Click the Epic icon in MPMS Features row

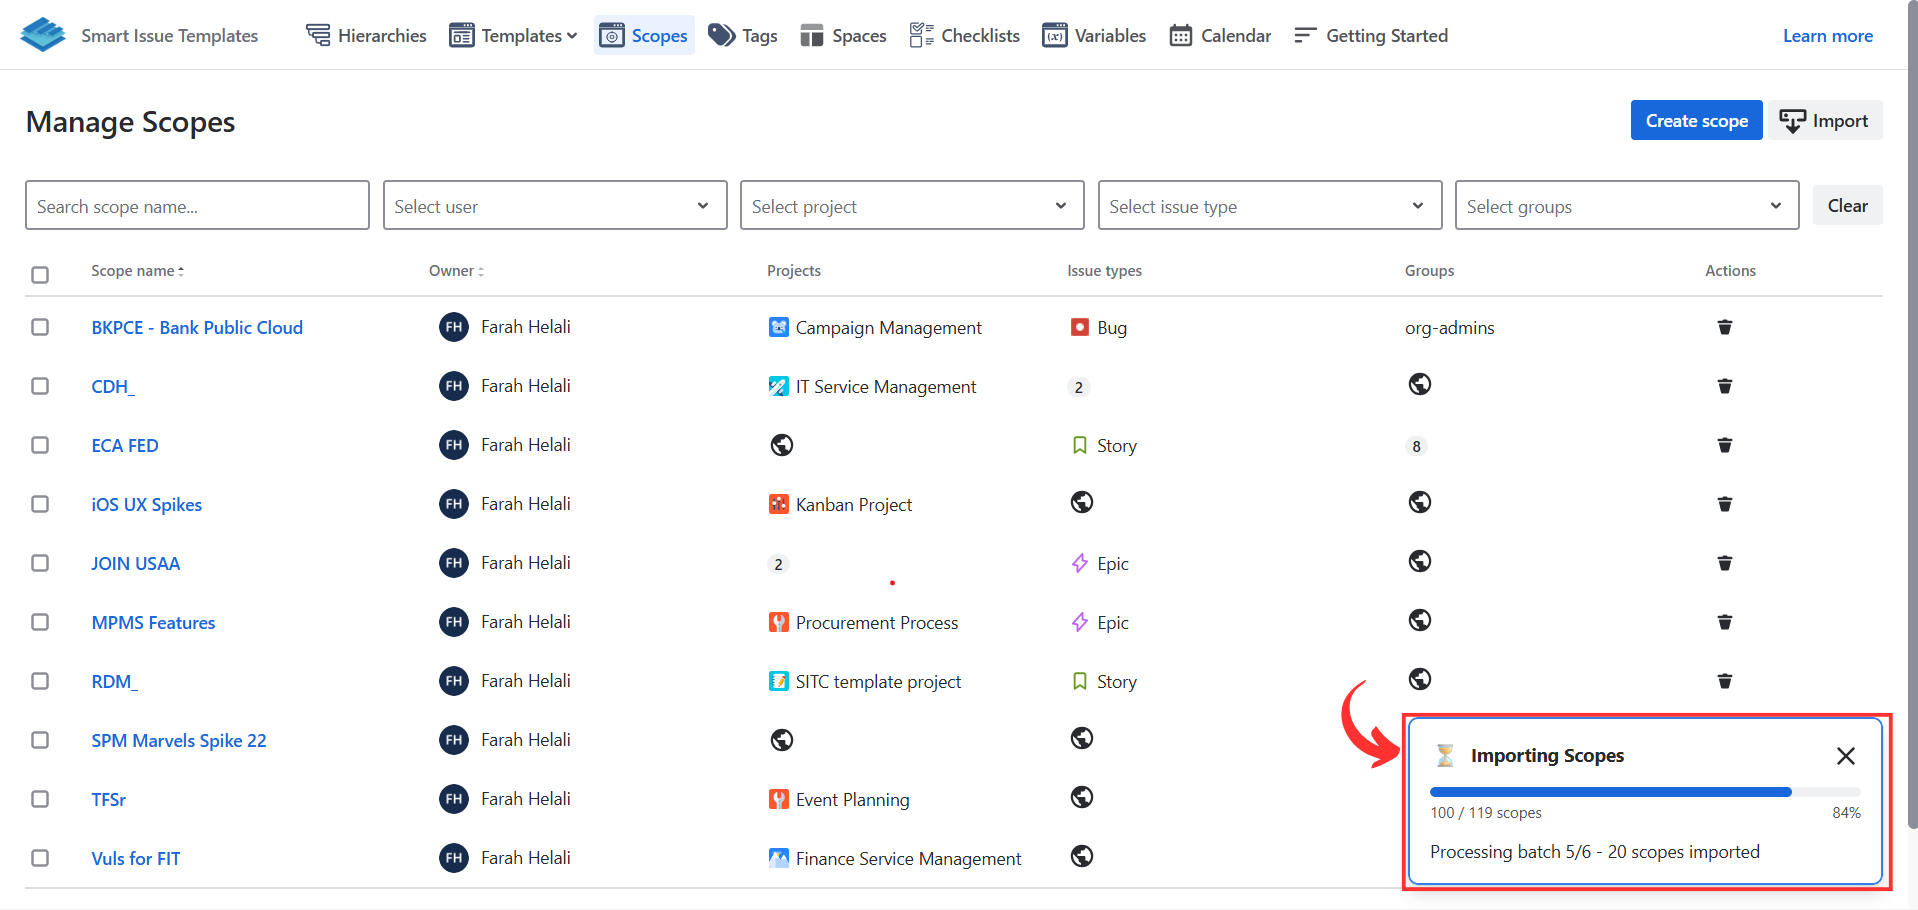(x=1080, y=622)
